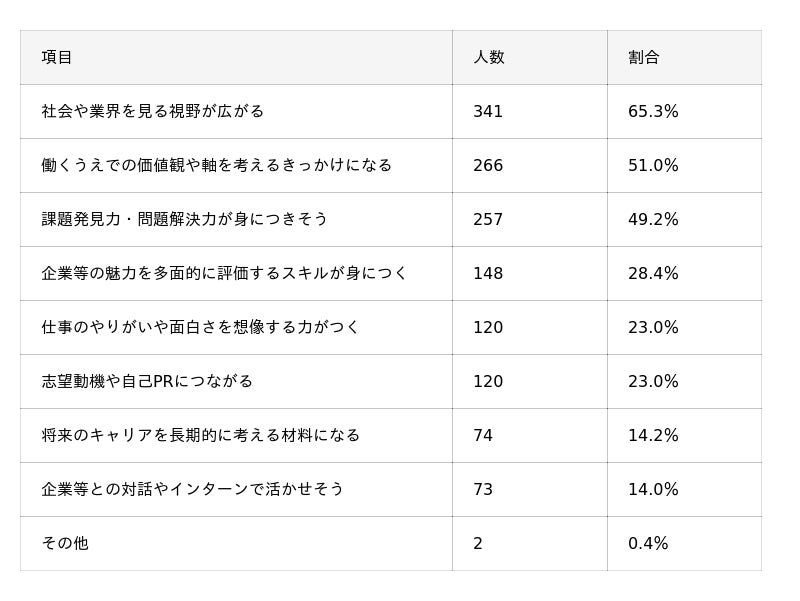Viewport: 800px width, 601px height.
Task: Click the 人数 column header
Action: tap(489, 57)
